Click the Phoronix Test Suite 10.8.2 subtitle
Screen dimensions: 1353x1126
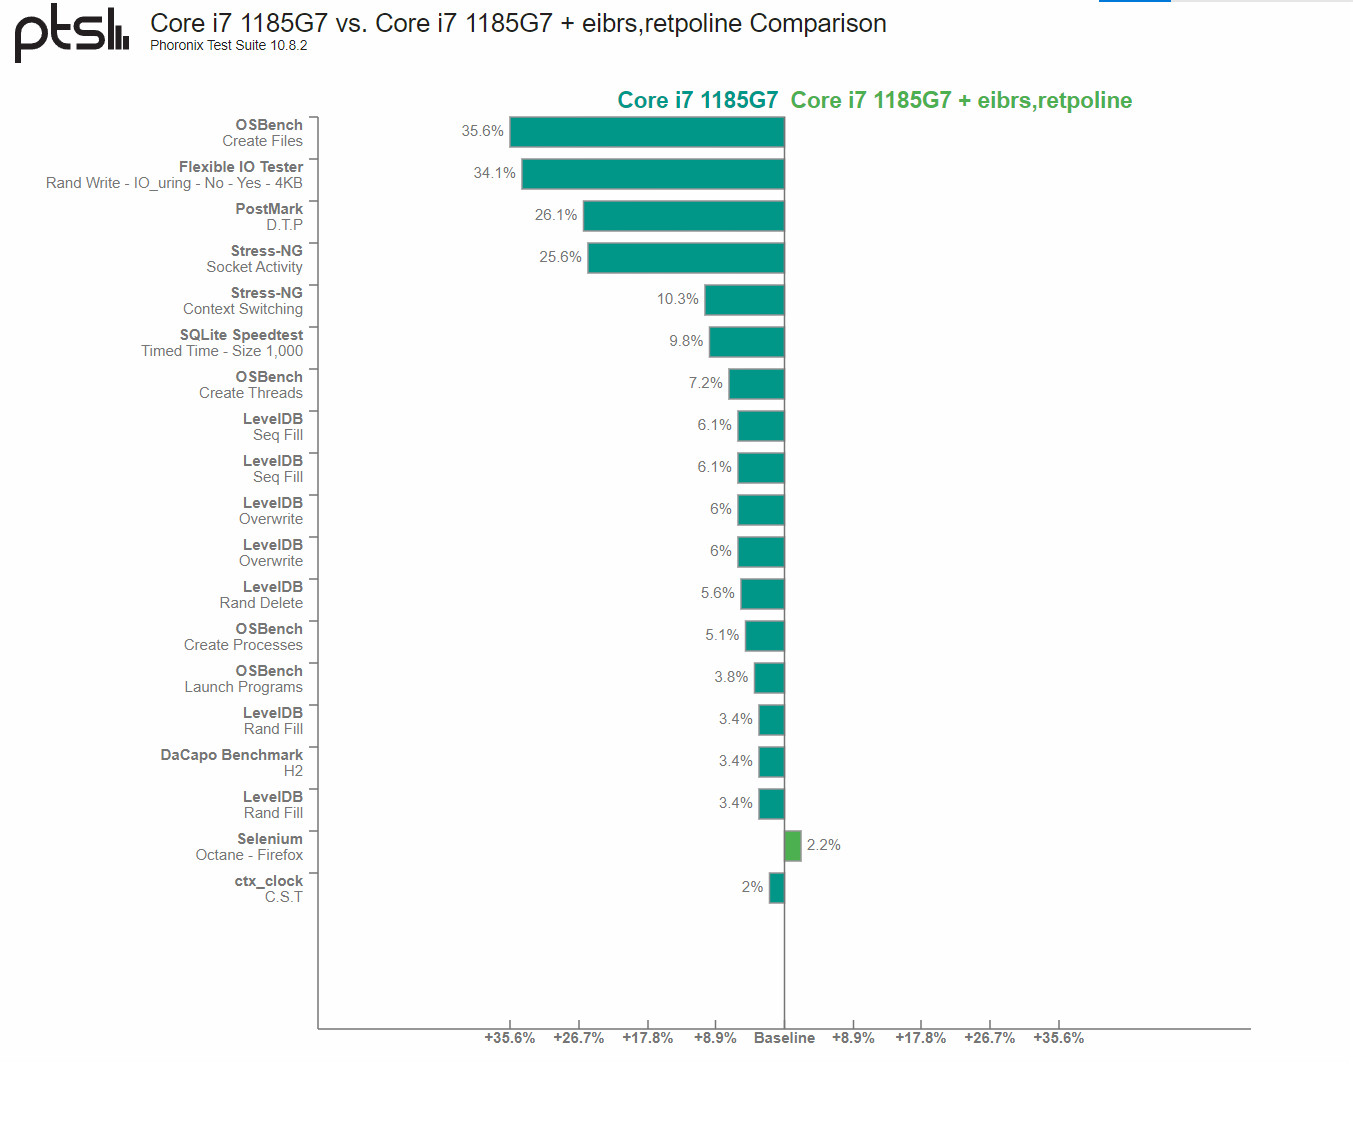229,46
